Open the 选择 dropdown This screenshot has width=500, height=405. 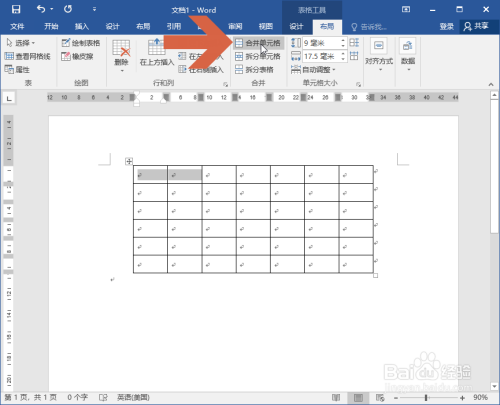[21, 43]
